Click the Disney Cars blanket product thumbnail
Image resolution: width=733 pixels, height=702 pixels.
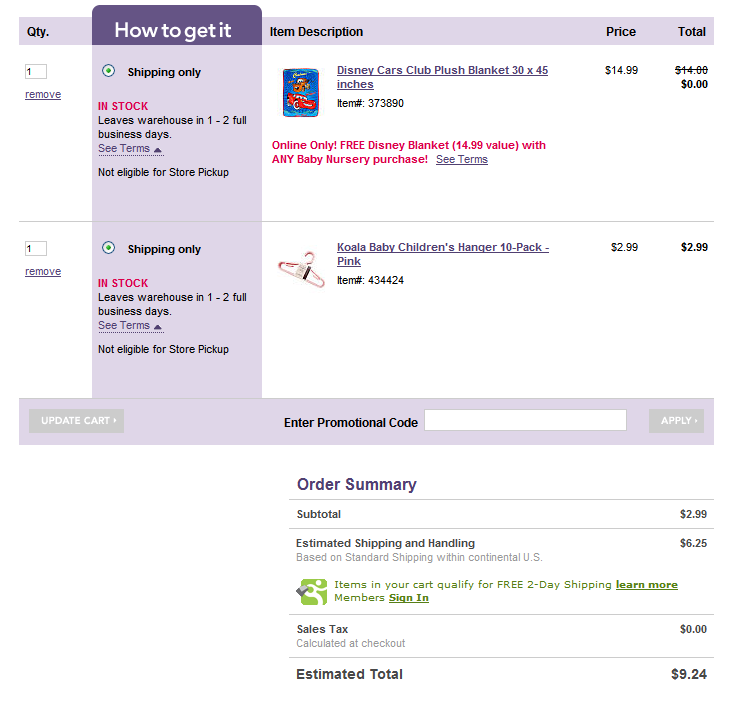[x=301, y=93]
